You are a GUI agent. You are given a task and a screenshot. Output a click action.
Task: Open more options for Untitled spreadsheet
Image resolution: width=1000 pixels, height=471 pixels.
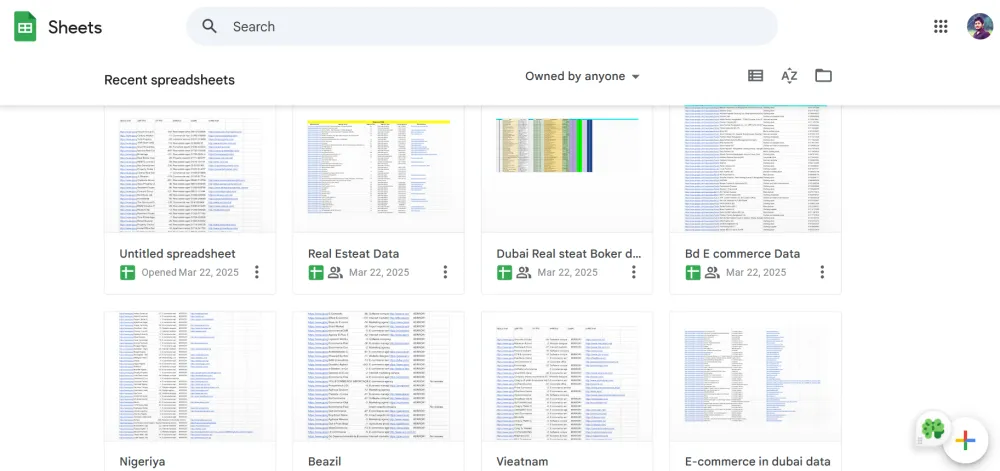[x=257, y=272]
